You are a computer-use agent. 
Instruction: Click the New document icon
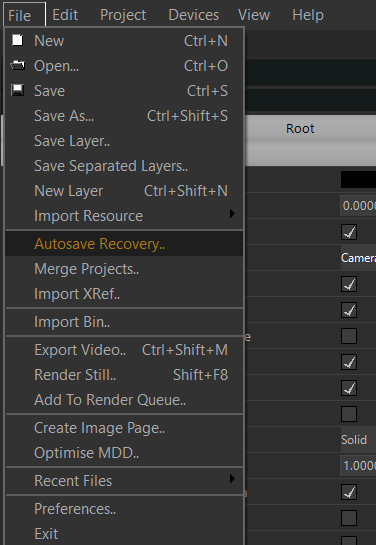pyautogui.click(x=17, y=40)
